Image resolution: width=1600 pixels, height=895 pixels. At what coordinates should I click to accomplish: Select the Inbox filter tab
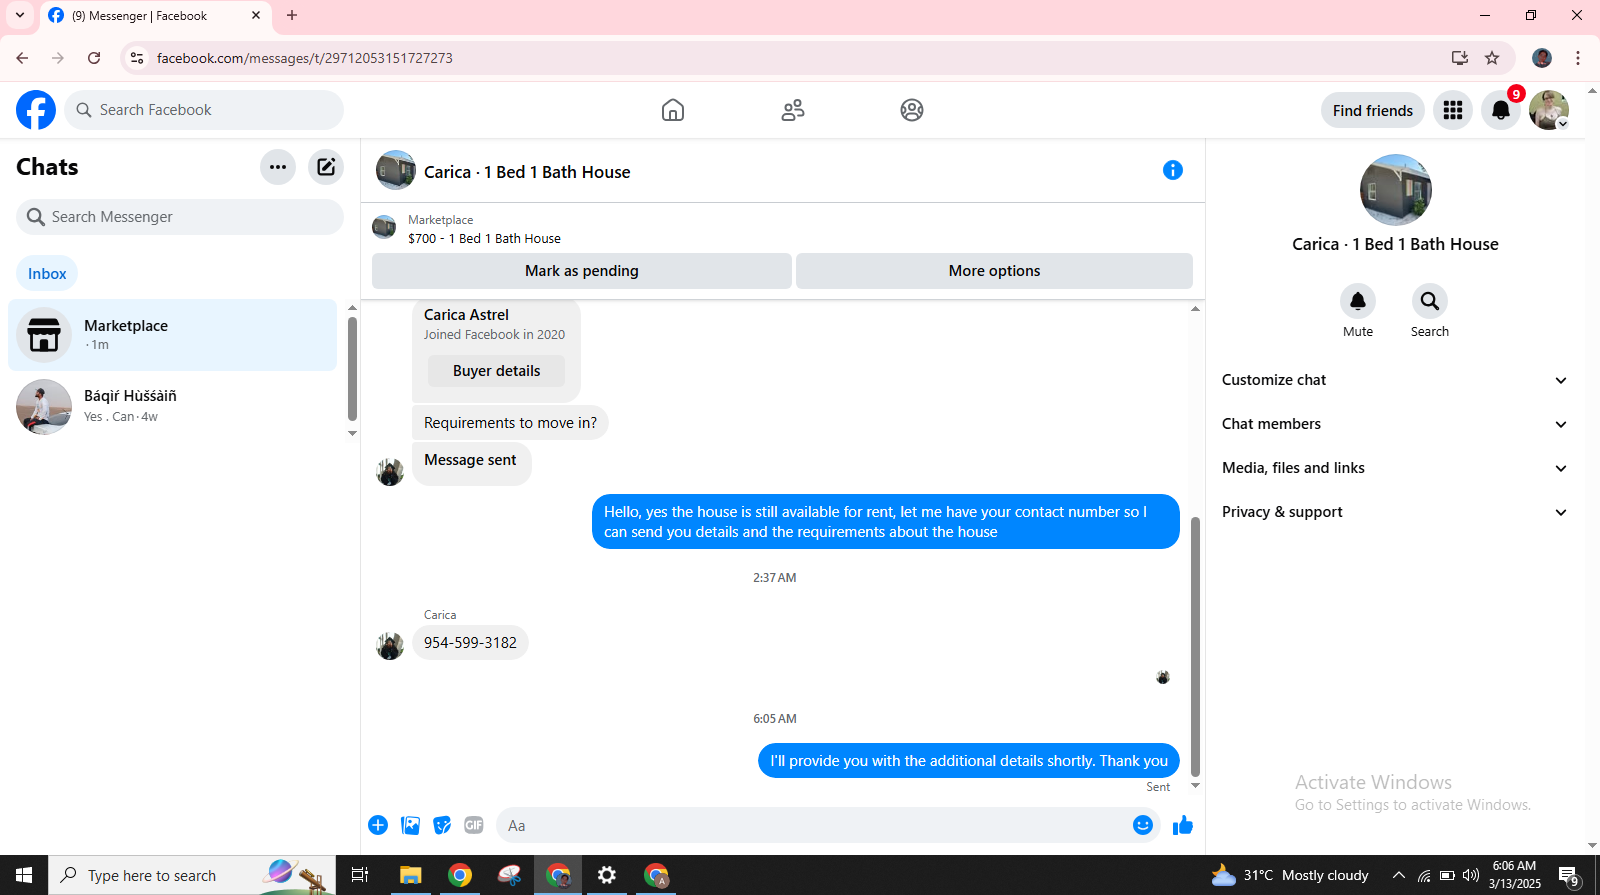(x=47, y=273)
